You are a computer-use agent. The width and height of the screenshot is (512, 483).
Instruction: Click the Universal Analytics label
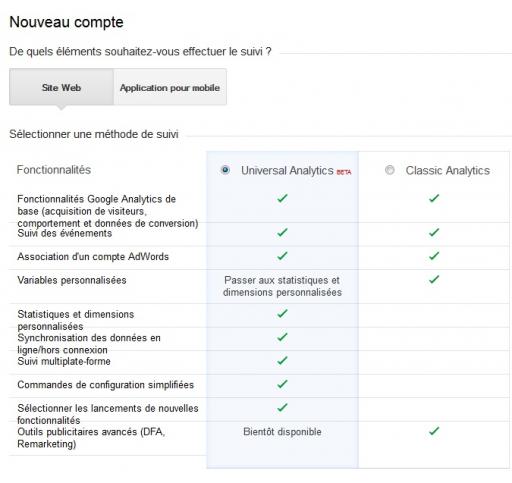click(x=287, y=170)
